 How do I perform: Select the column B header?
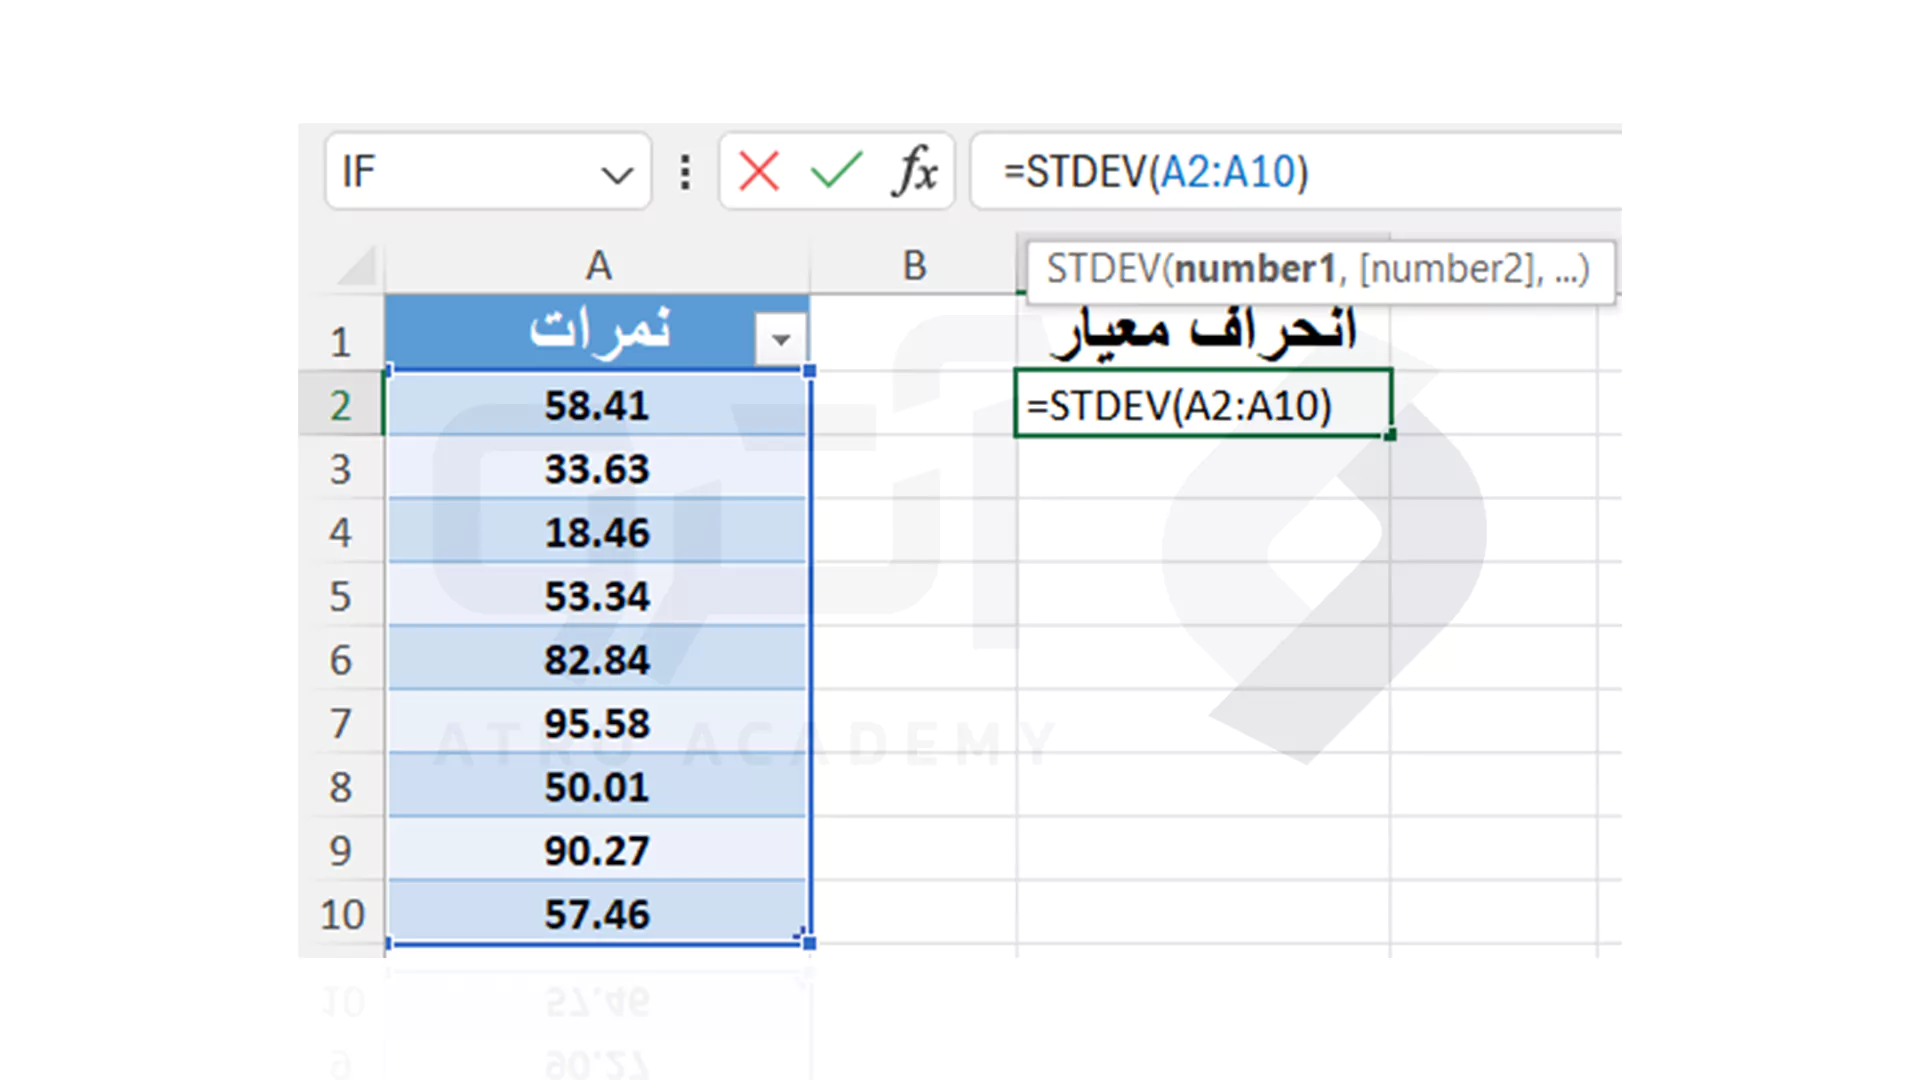pyautogui.click(x=914, y=266)
